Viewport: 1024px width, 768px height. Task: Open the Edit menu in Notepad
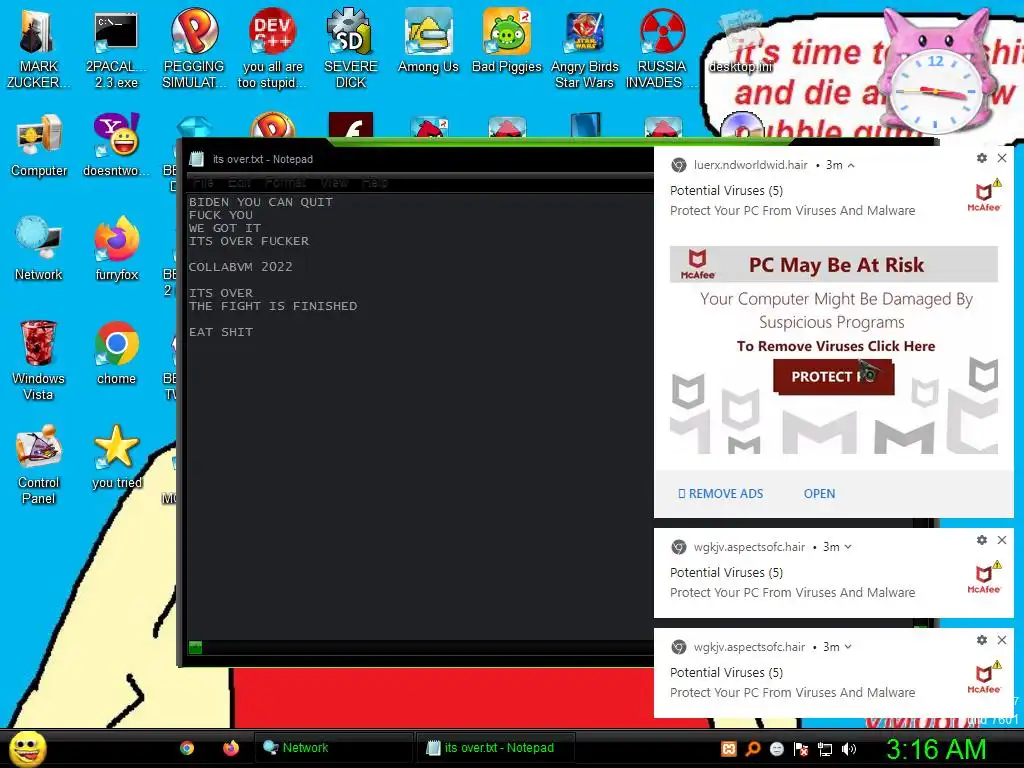[x=240, y=182]
